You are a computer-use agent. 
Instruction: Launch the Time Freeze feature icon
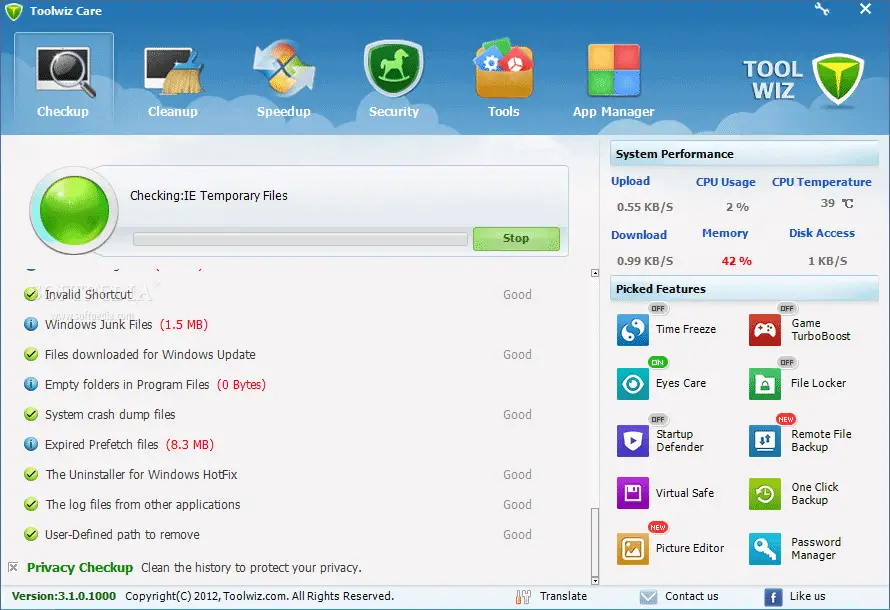coord(632,330)
